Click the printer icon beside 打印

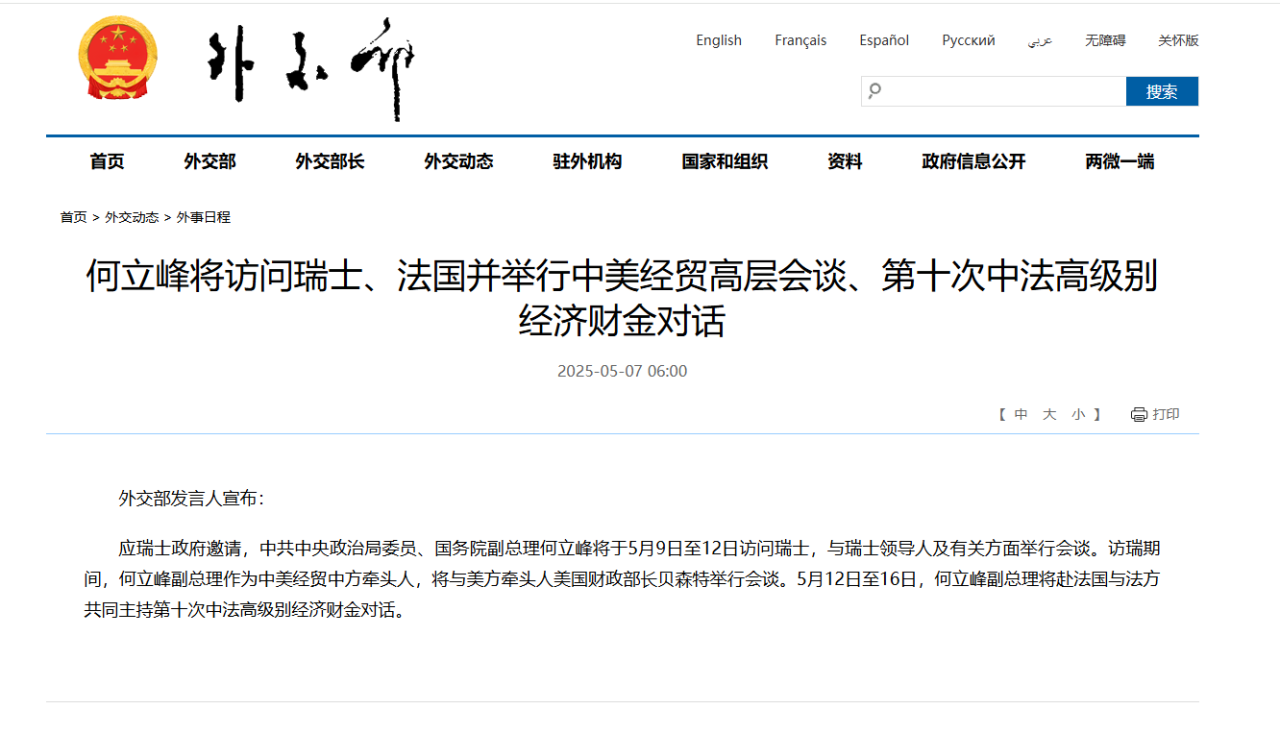click(x=1138, y=415)
